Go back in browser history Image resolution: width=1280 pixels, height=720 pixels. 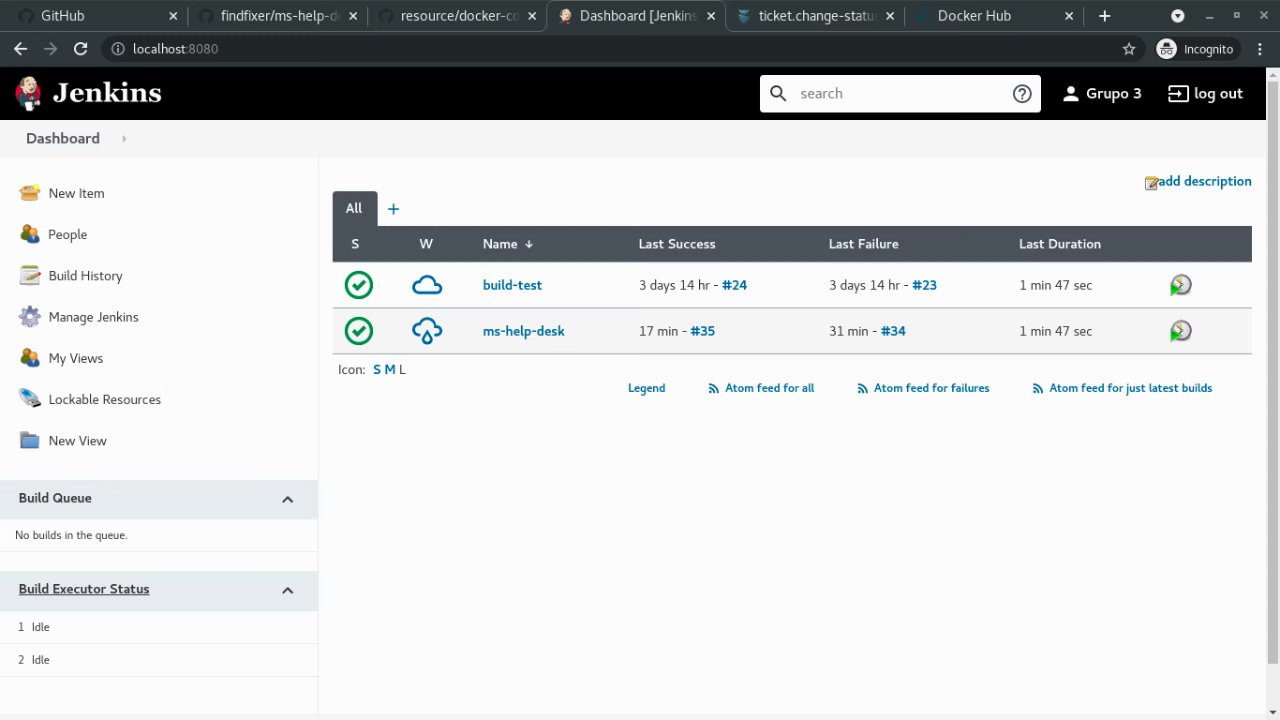point(20,49)
